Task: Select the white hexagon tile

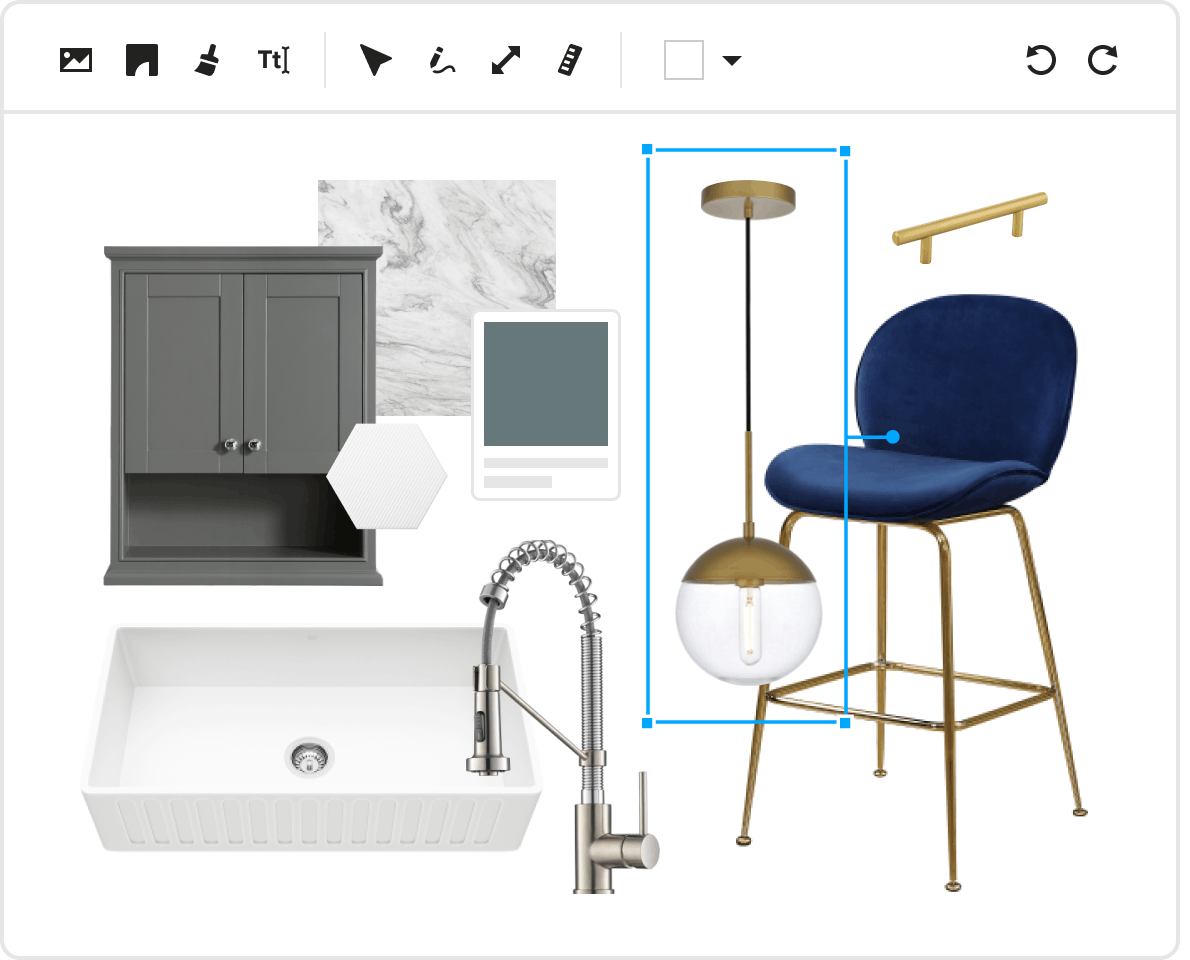Action: pyautogui.click(x=387, y=476)
